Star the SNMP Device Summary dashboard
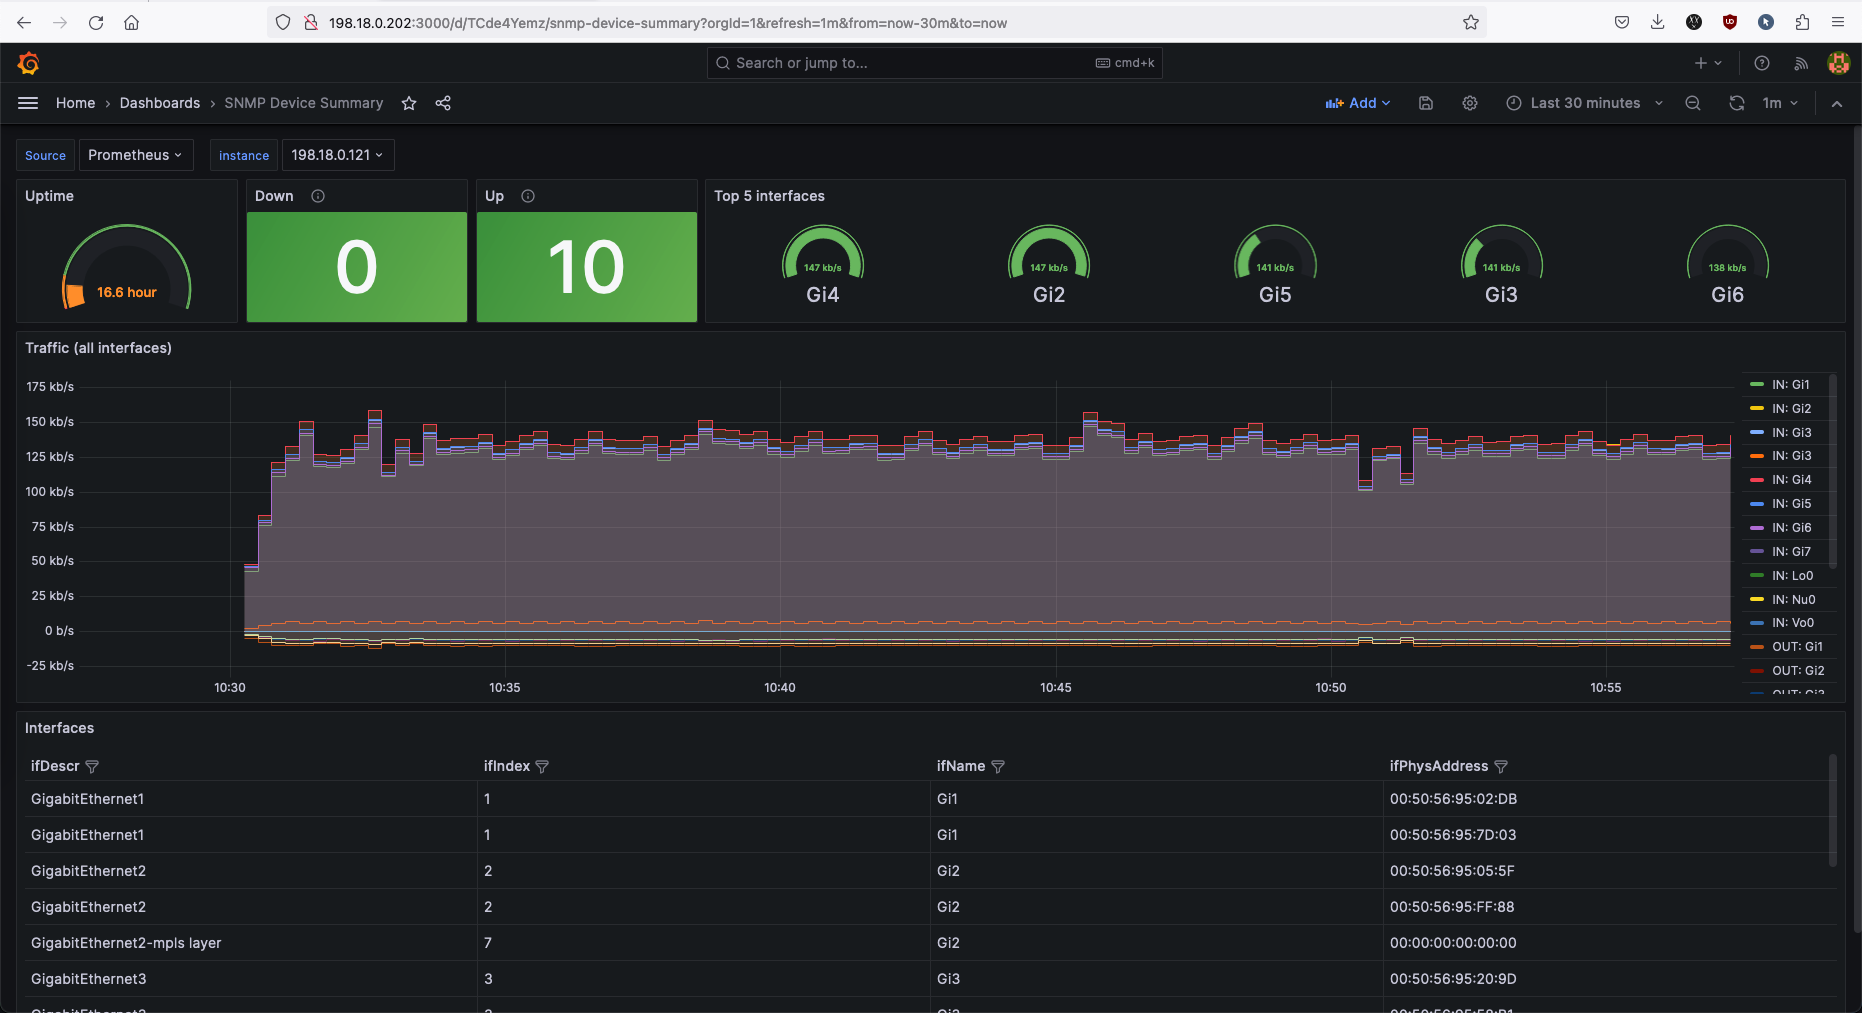Viewport: 1862px width, 1013px height. [409, 103]
